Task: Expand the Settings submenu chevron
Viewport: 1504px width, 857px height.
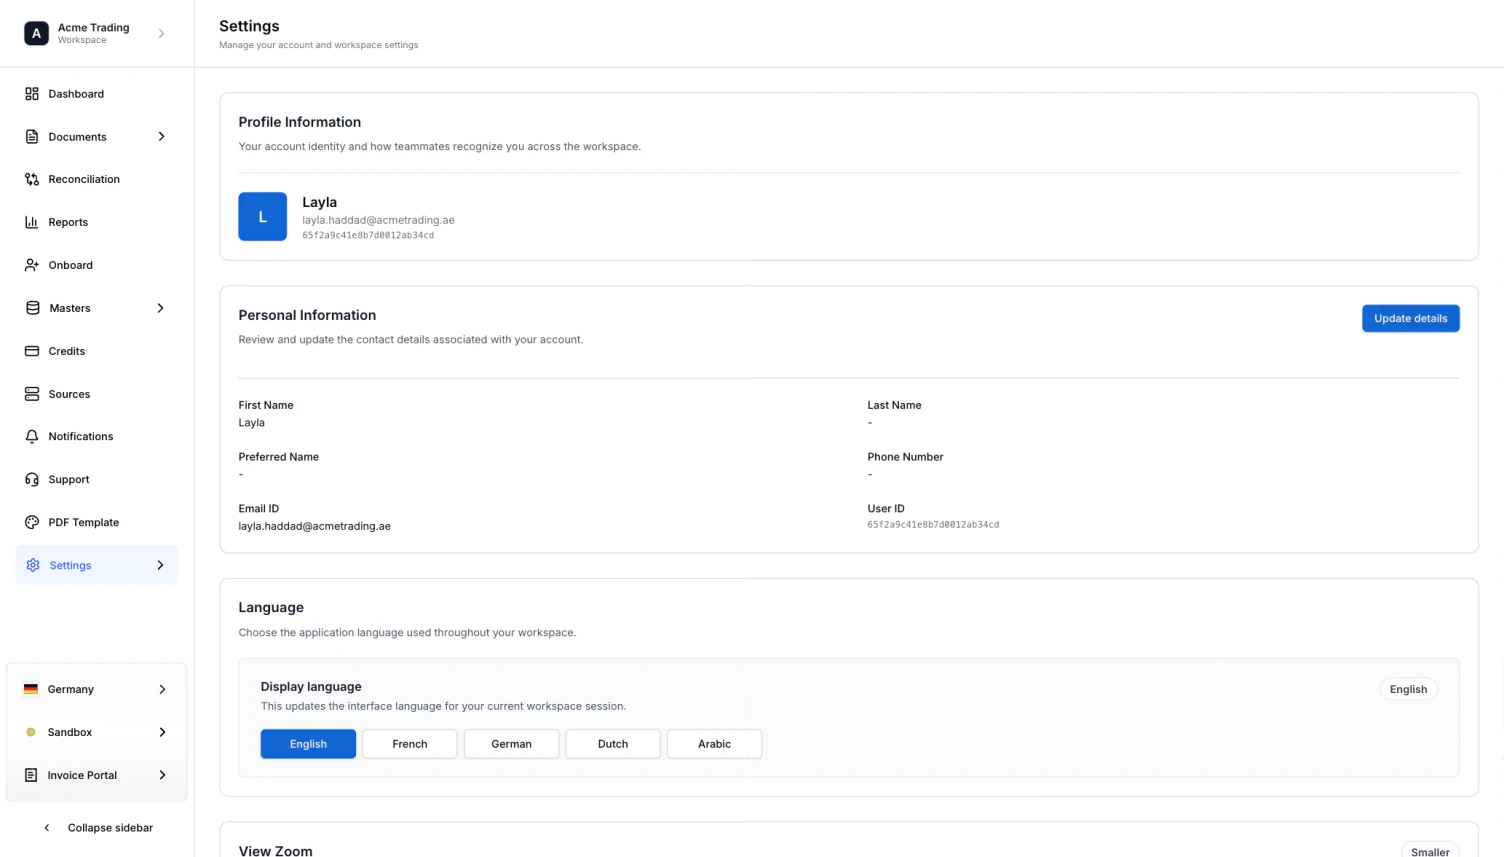Action: 160,565
